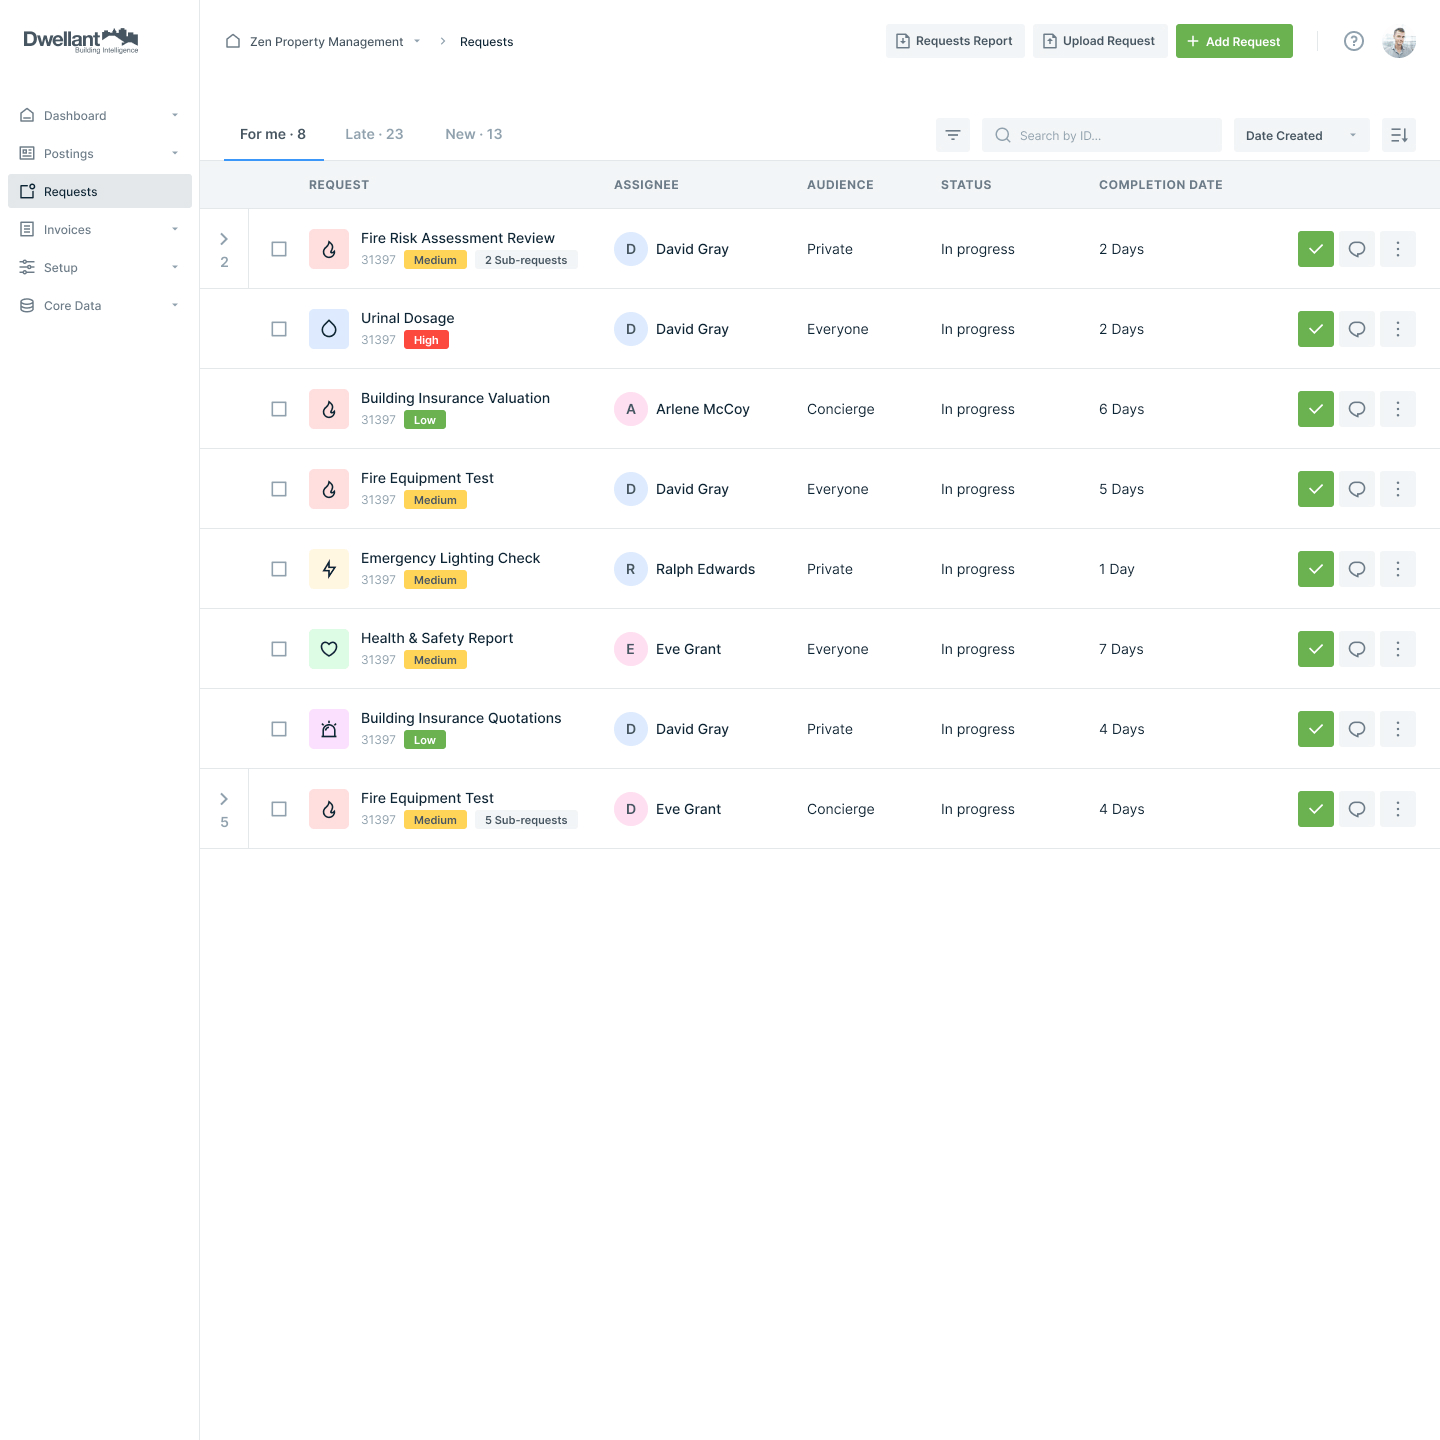Expand the Zen Property Management dropdown
This screenshot has height=1440, width=1440.
[x=417, y=41]
